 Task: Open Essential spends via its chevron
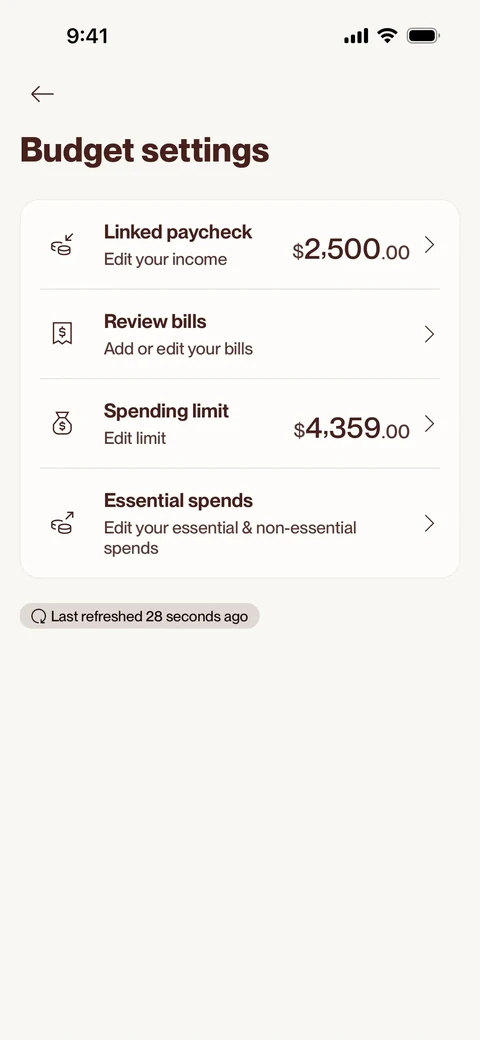430,524
